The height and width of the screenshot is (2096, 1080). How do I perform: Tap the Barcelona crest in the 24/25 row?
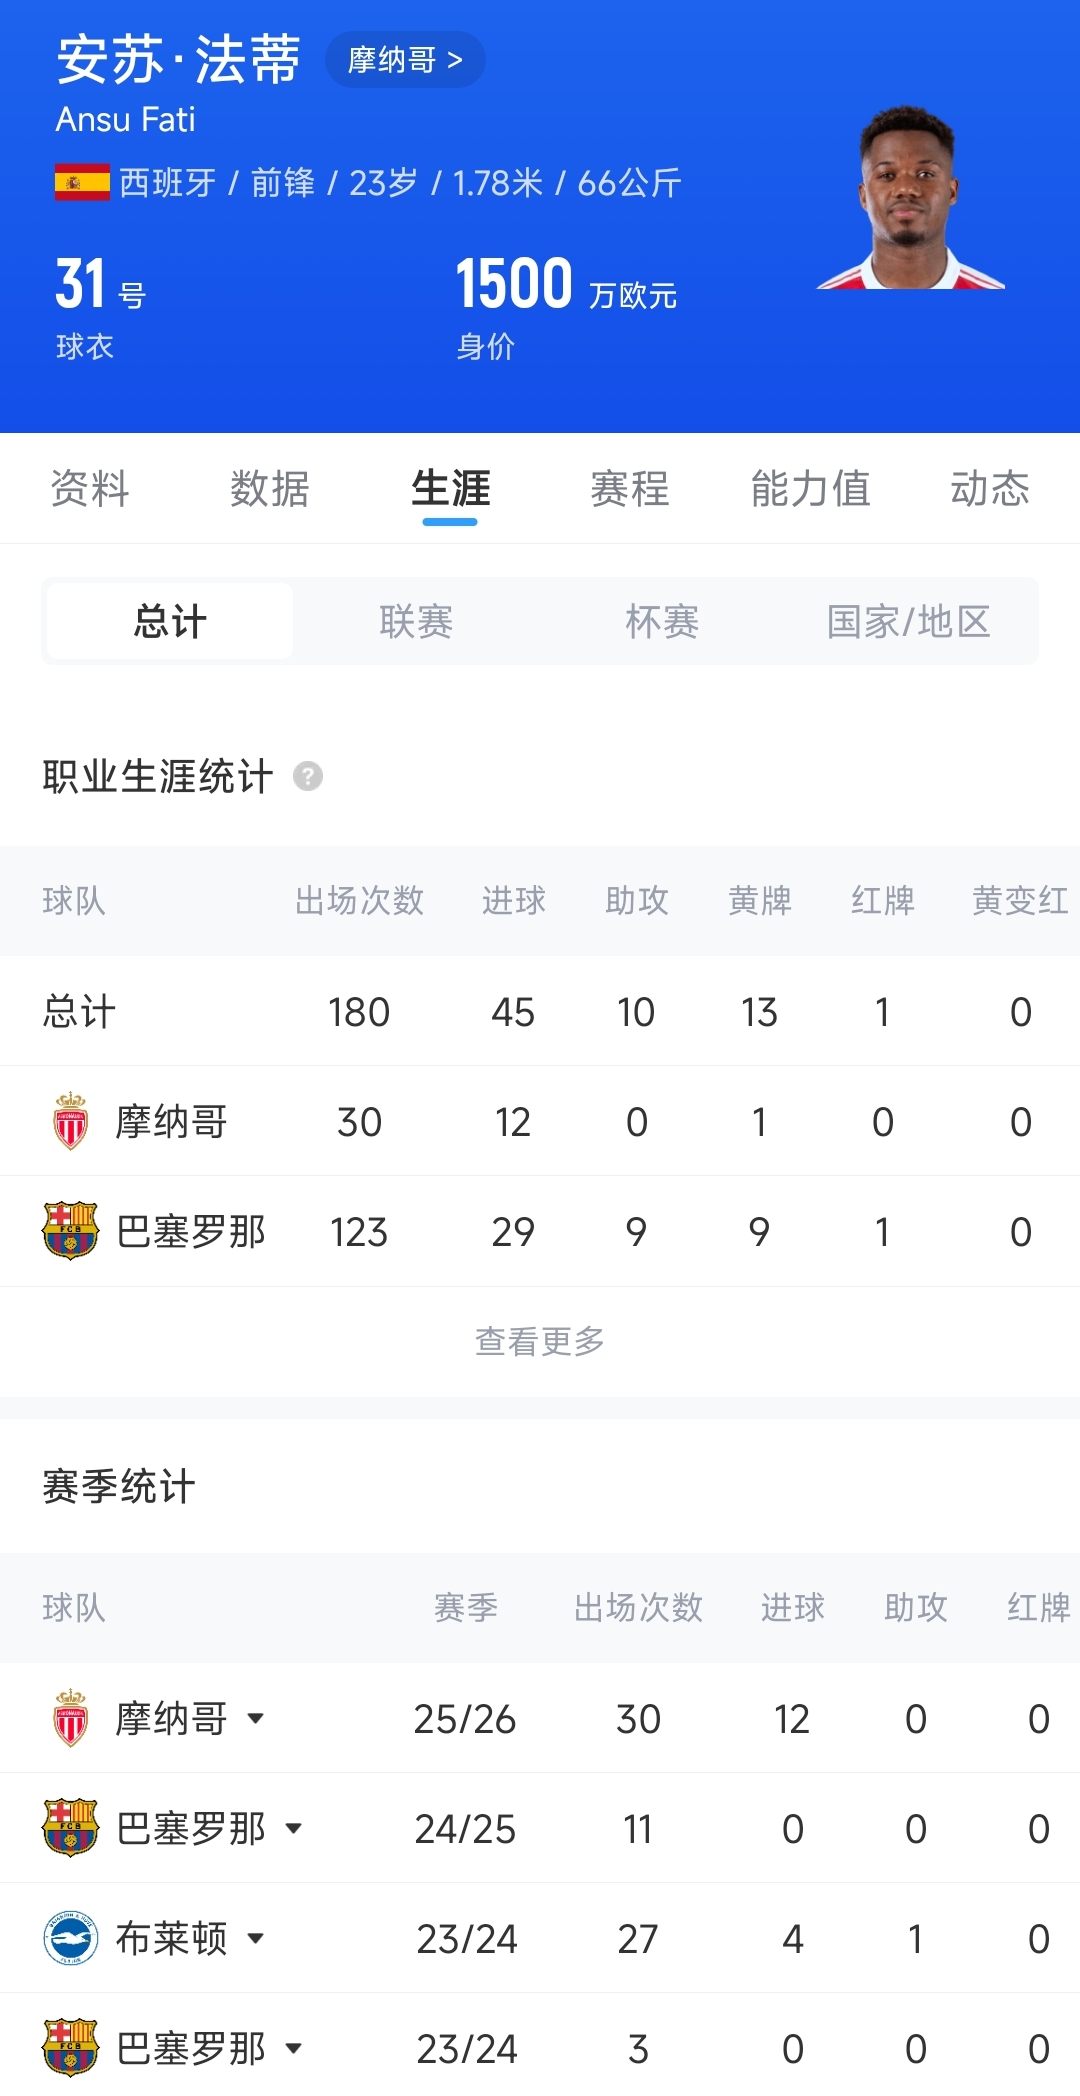pyautogui.click(x=70, y=1828)
